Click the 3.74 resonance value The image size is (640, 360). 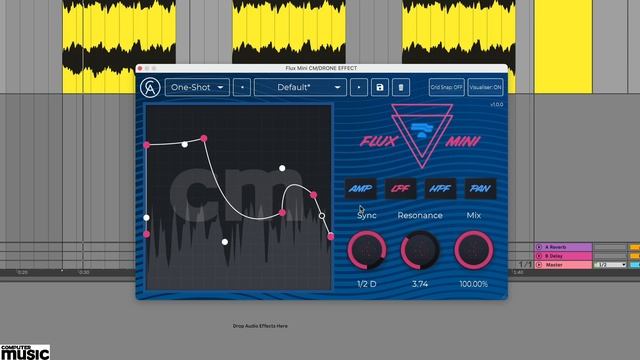click(x=420, y=284)
